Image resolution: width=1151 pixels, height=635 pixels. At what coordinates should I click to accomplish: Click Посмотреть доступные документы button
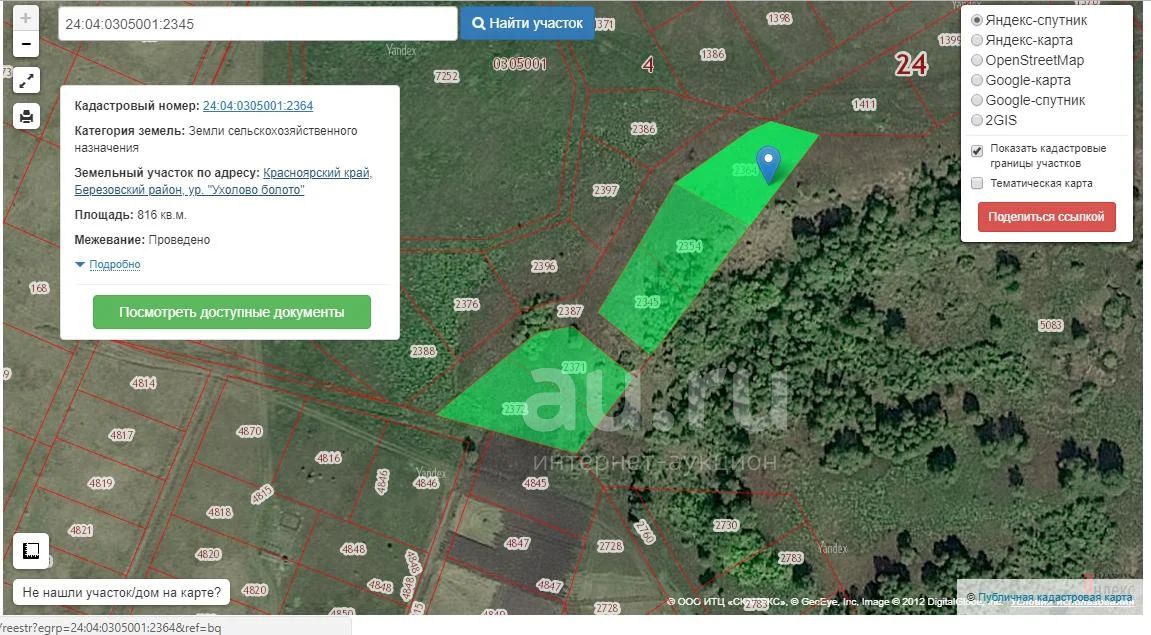coord(231,312)
